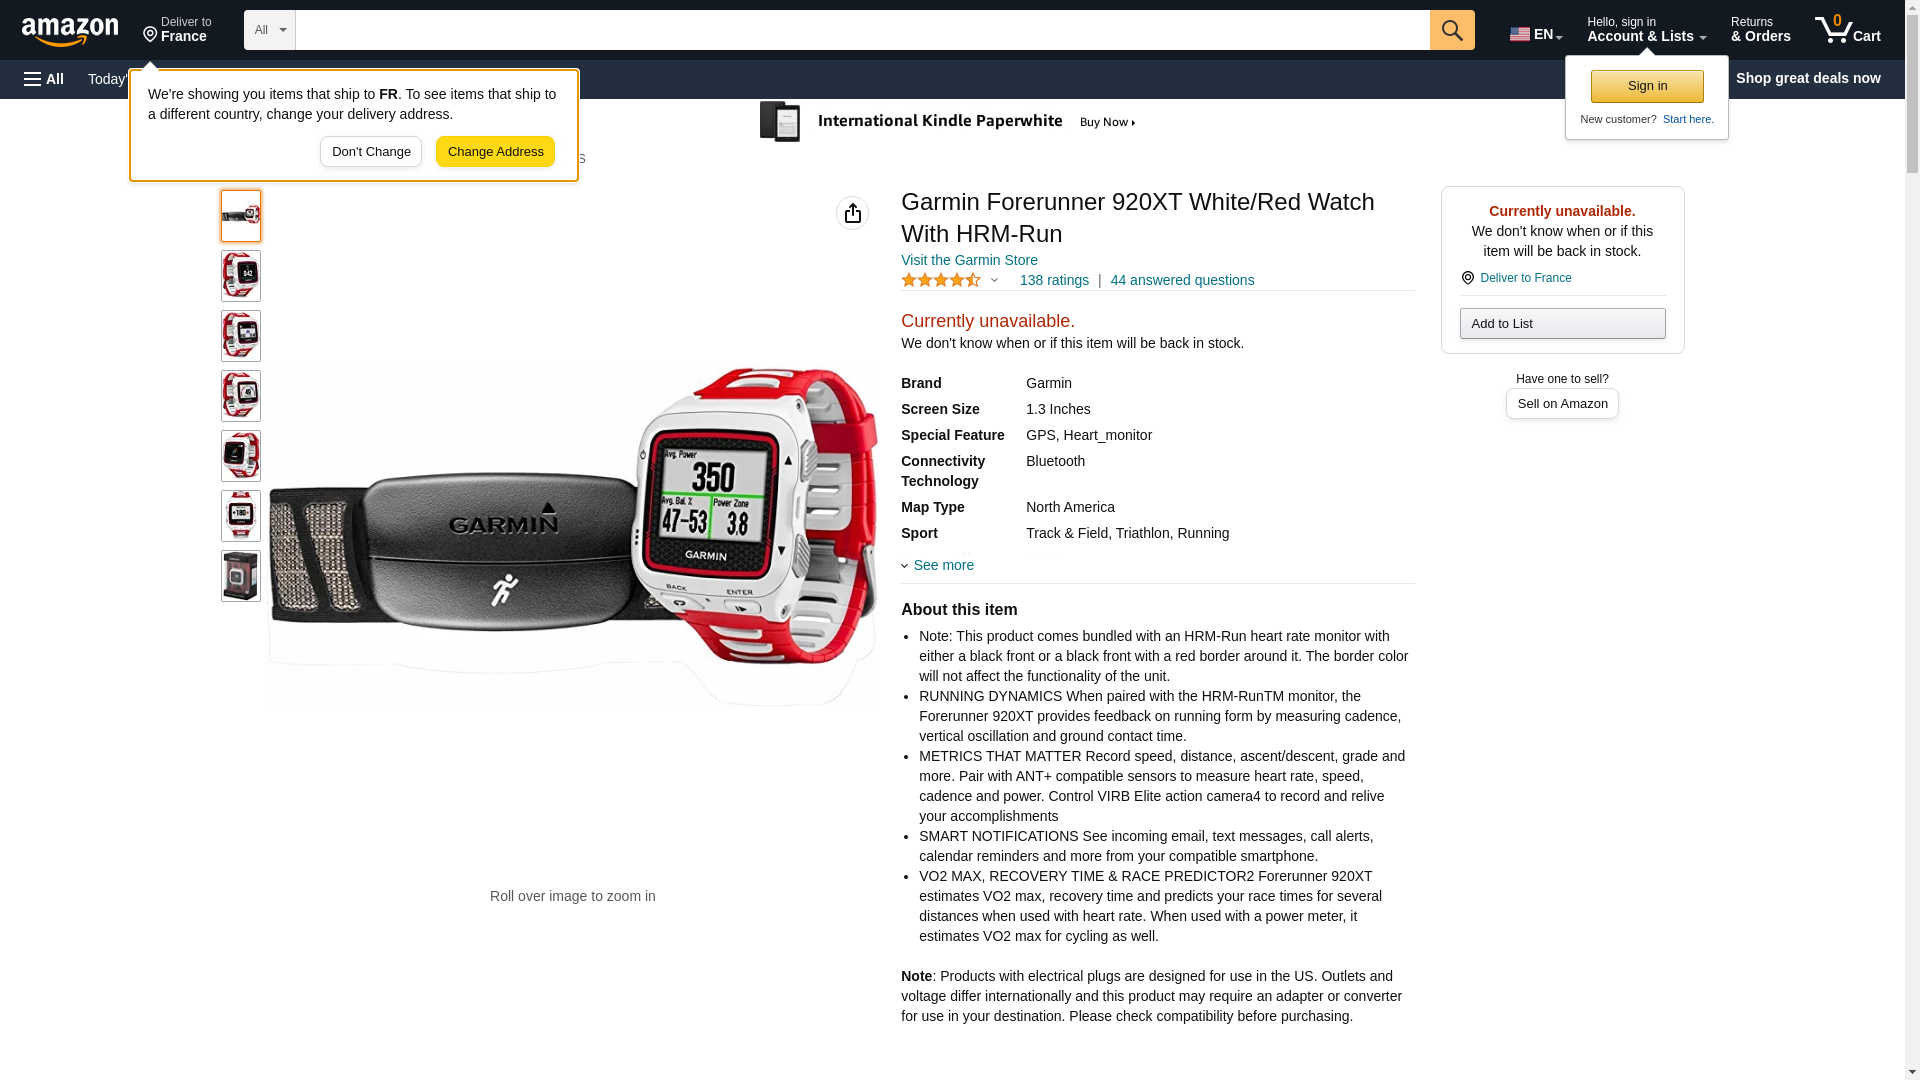Click the search magnifier button
Screen dimensions: 1920x1080
pyautogui.click(x=1452, y=30)
